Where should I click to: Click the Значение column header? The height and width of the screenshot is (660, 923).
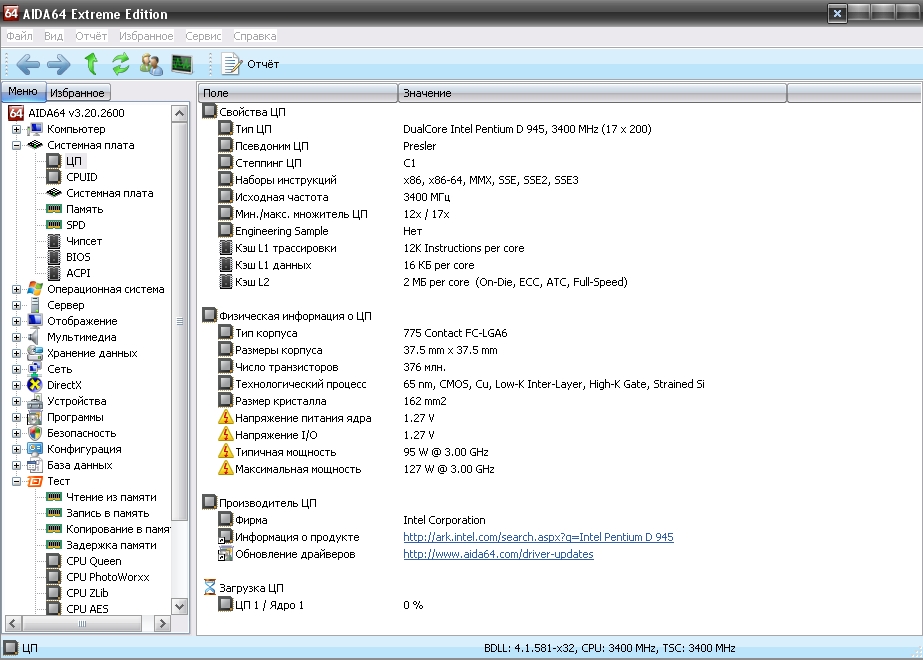tap(592, 93)
